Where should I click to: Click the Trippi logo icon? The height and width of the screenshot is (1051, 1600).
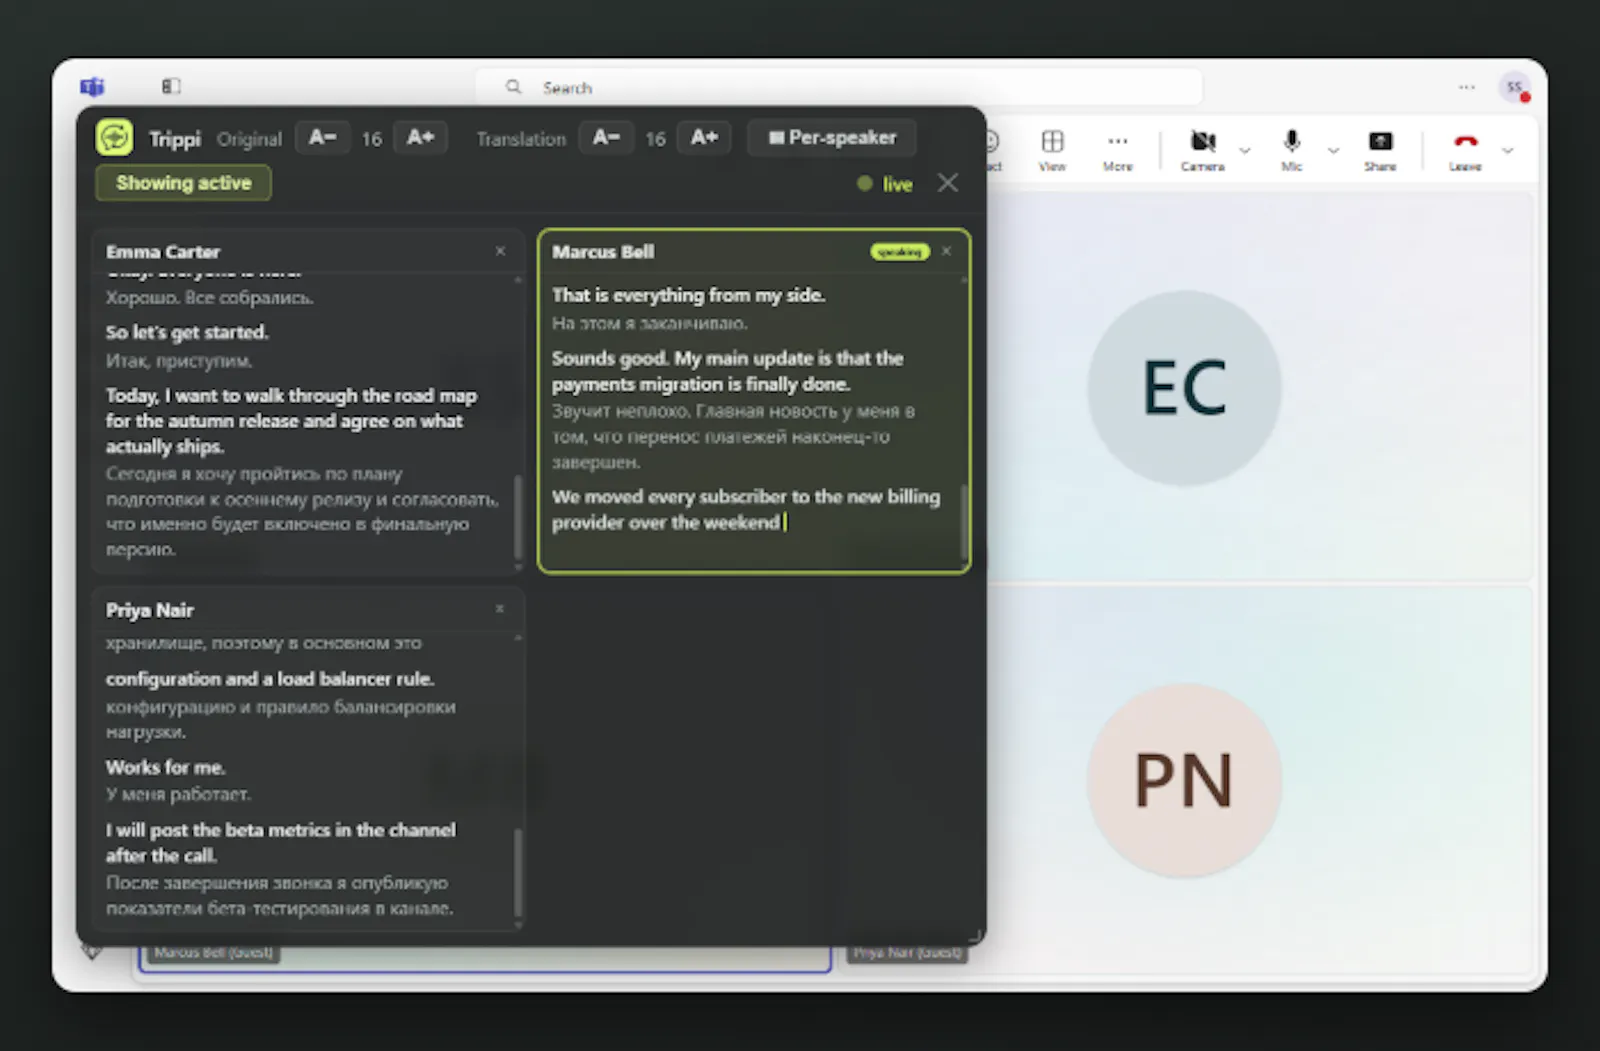114,137
